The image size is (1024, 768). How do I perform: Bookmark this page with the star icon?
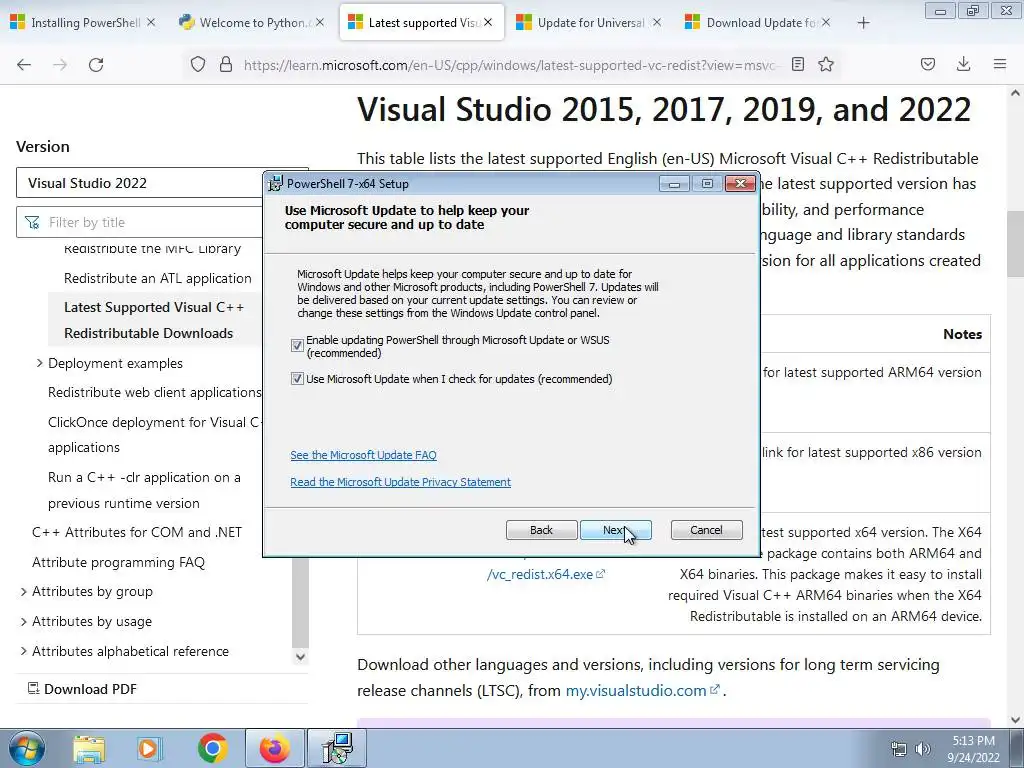pos(826,64)
